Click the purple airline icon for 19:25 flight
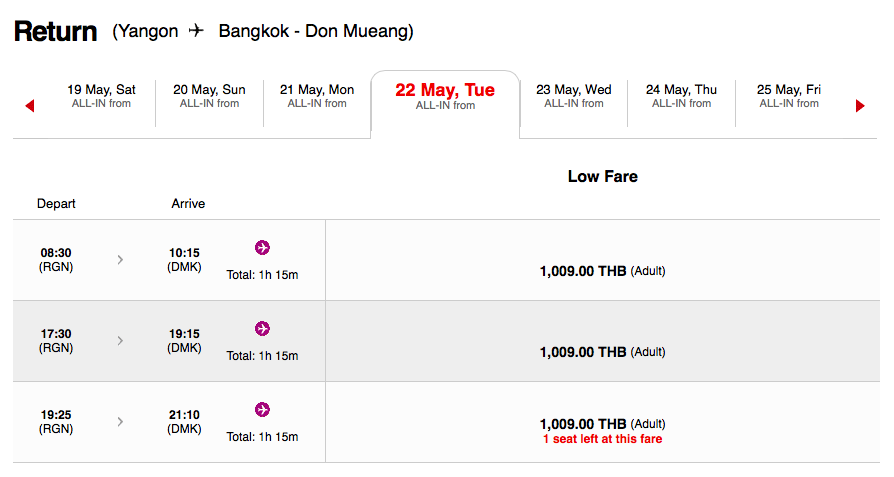 click(x=262, y=410)
